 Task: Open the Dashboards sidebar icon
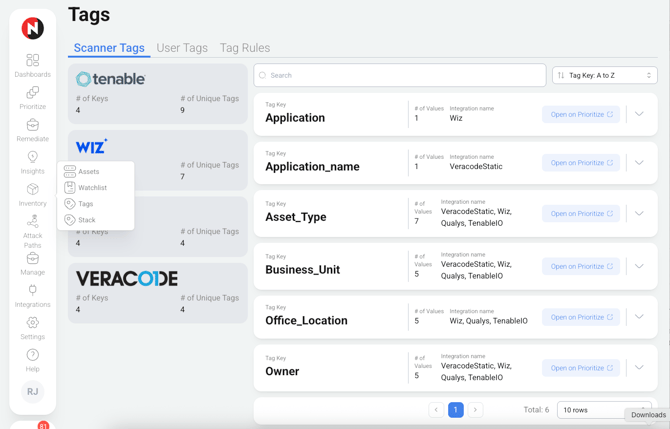tap(32, 62)
